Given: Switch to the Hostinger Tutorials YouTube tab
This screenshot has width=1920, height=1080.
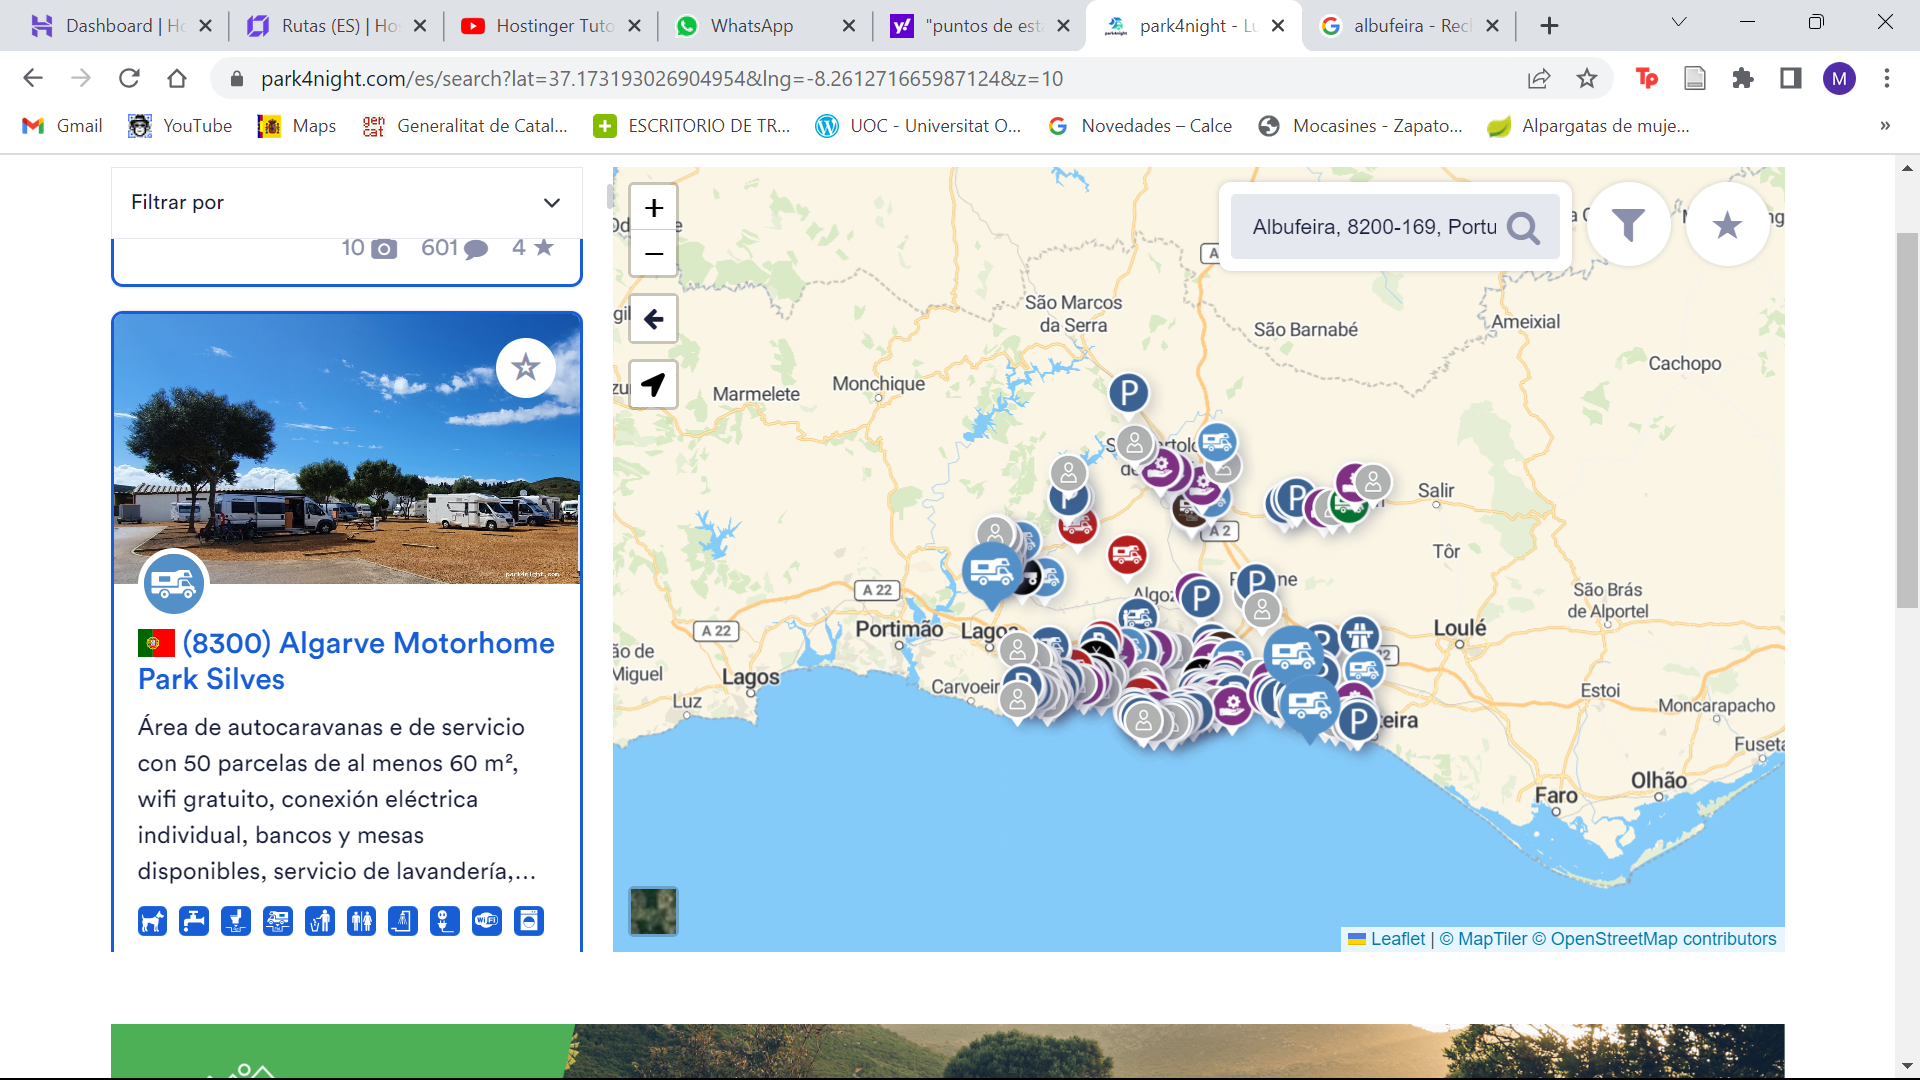Looking at the screenshot, I should pyautogui.click(x=553, y=26).
